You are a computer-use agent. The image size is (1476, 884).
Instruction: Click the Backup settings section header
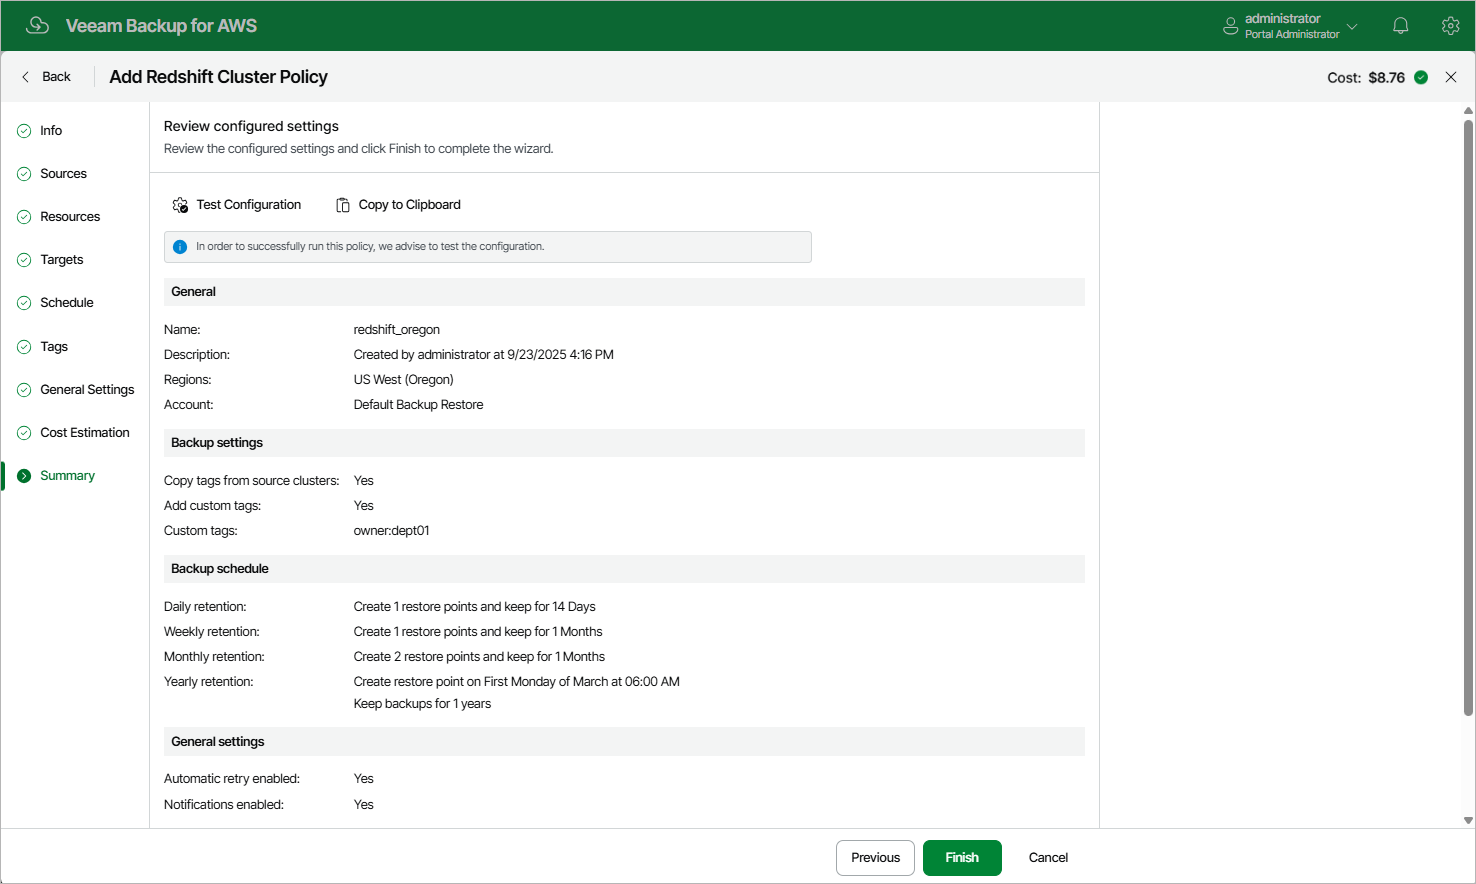624,443
